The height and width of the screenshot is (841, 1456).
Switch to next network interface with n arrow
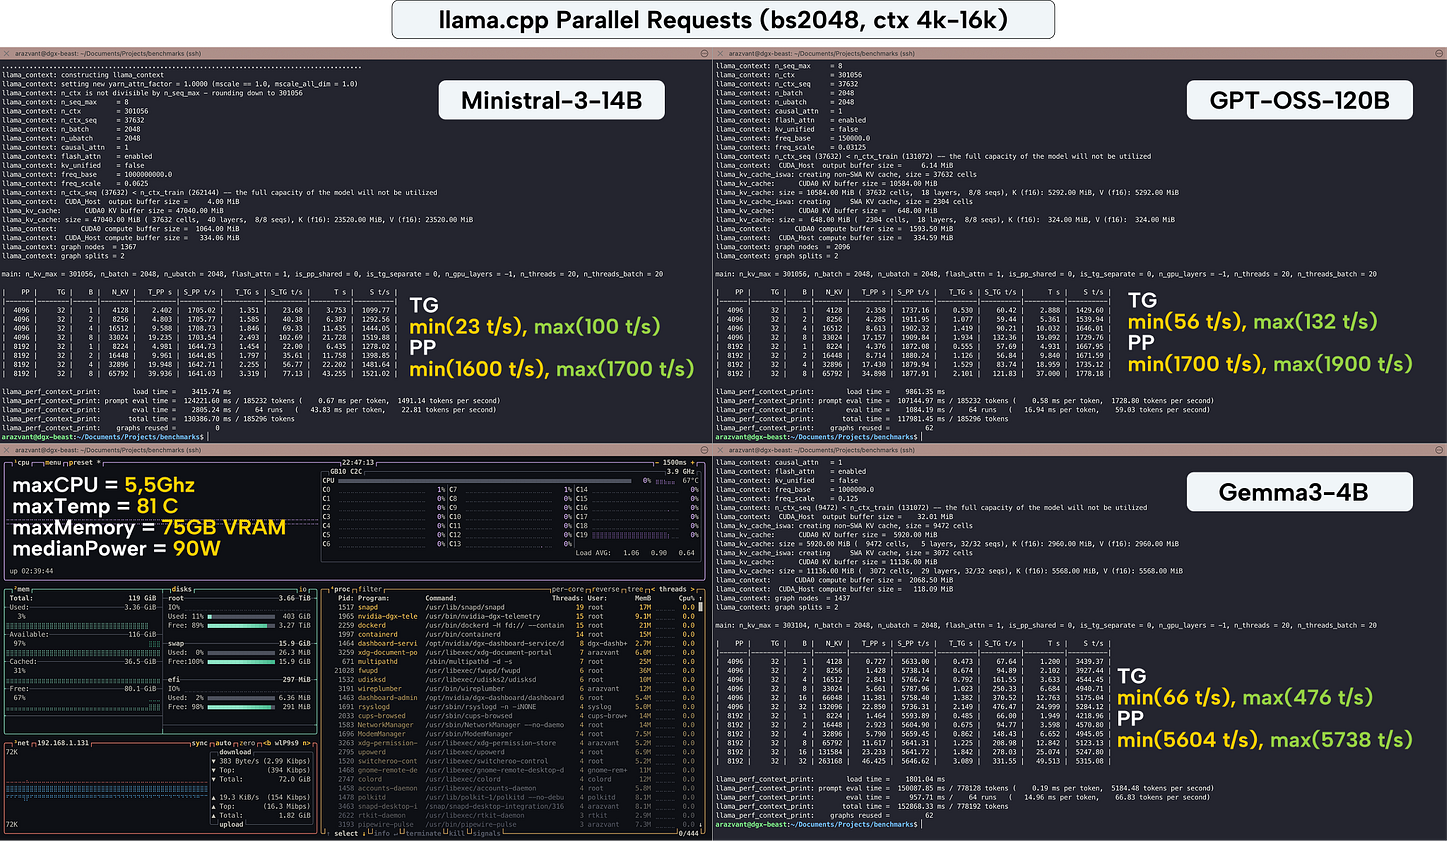(x=309, y=743)
